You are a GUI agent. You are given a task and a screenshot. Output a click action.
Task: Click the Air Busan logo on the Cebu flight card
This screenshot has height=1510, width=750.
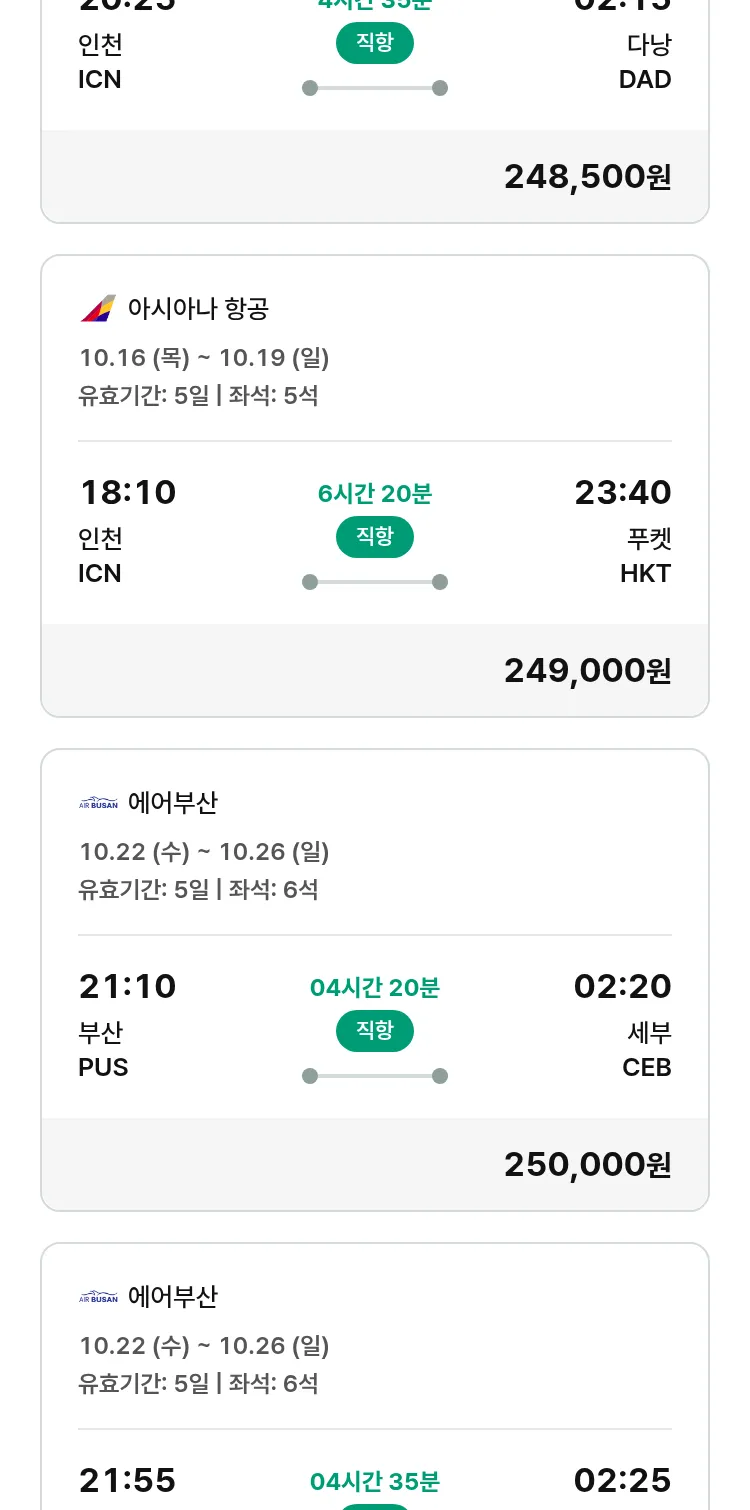(98, 803)
